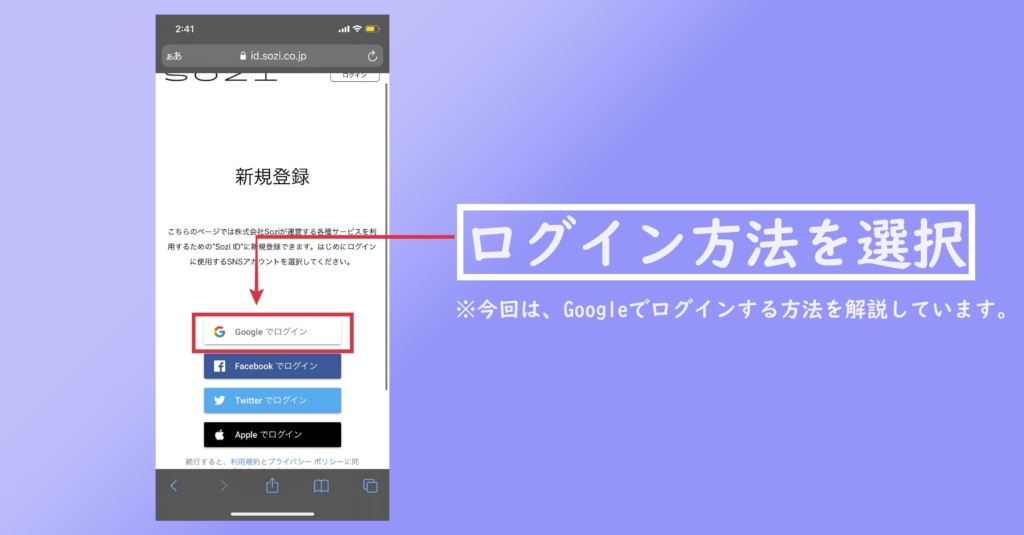The image size is (1024, 535).
Task: Tap the id.sozi.co.jp address field
Action: coord(272,56)
